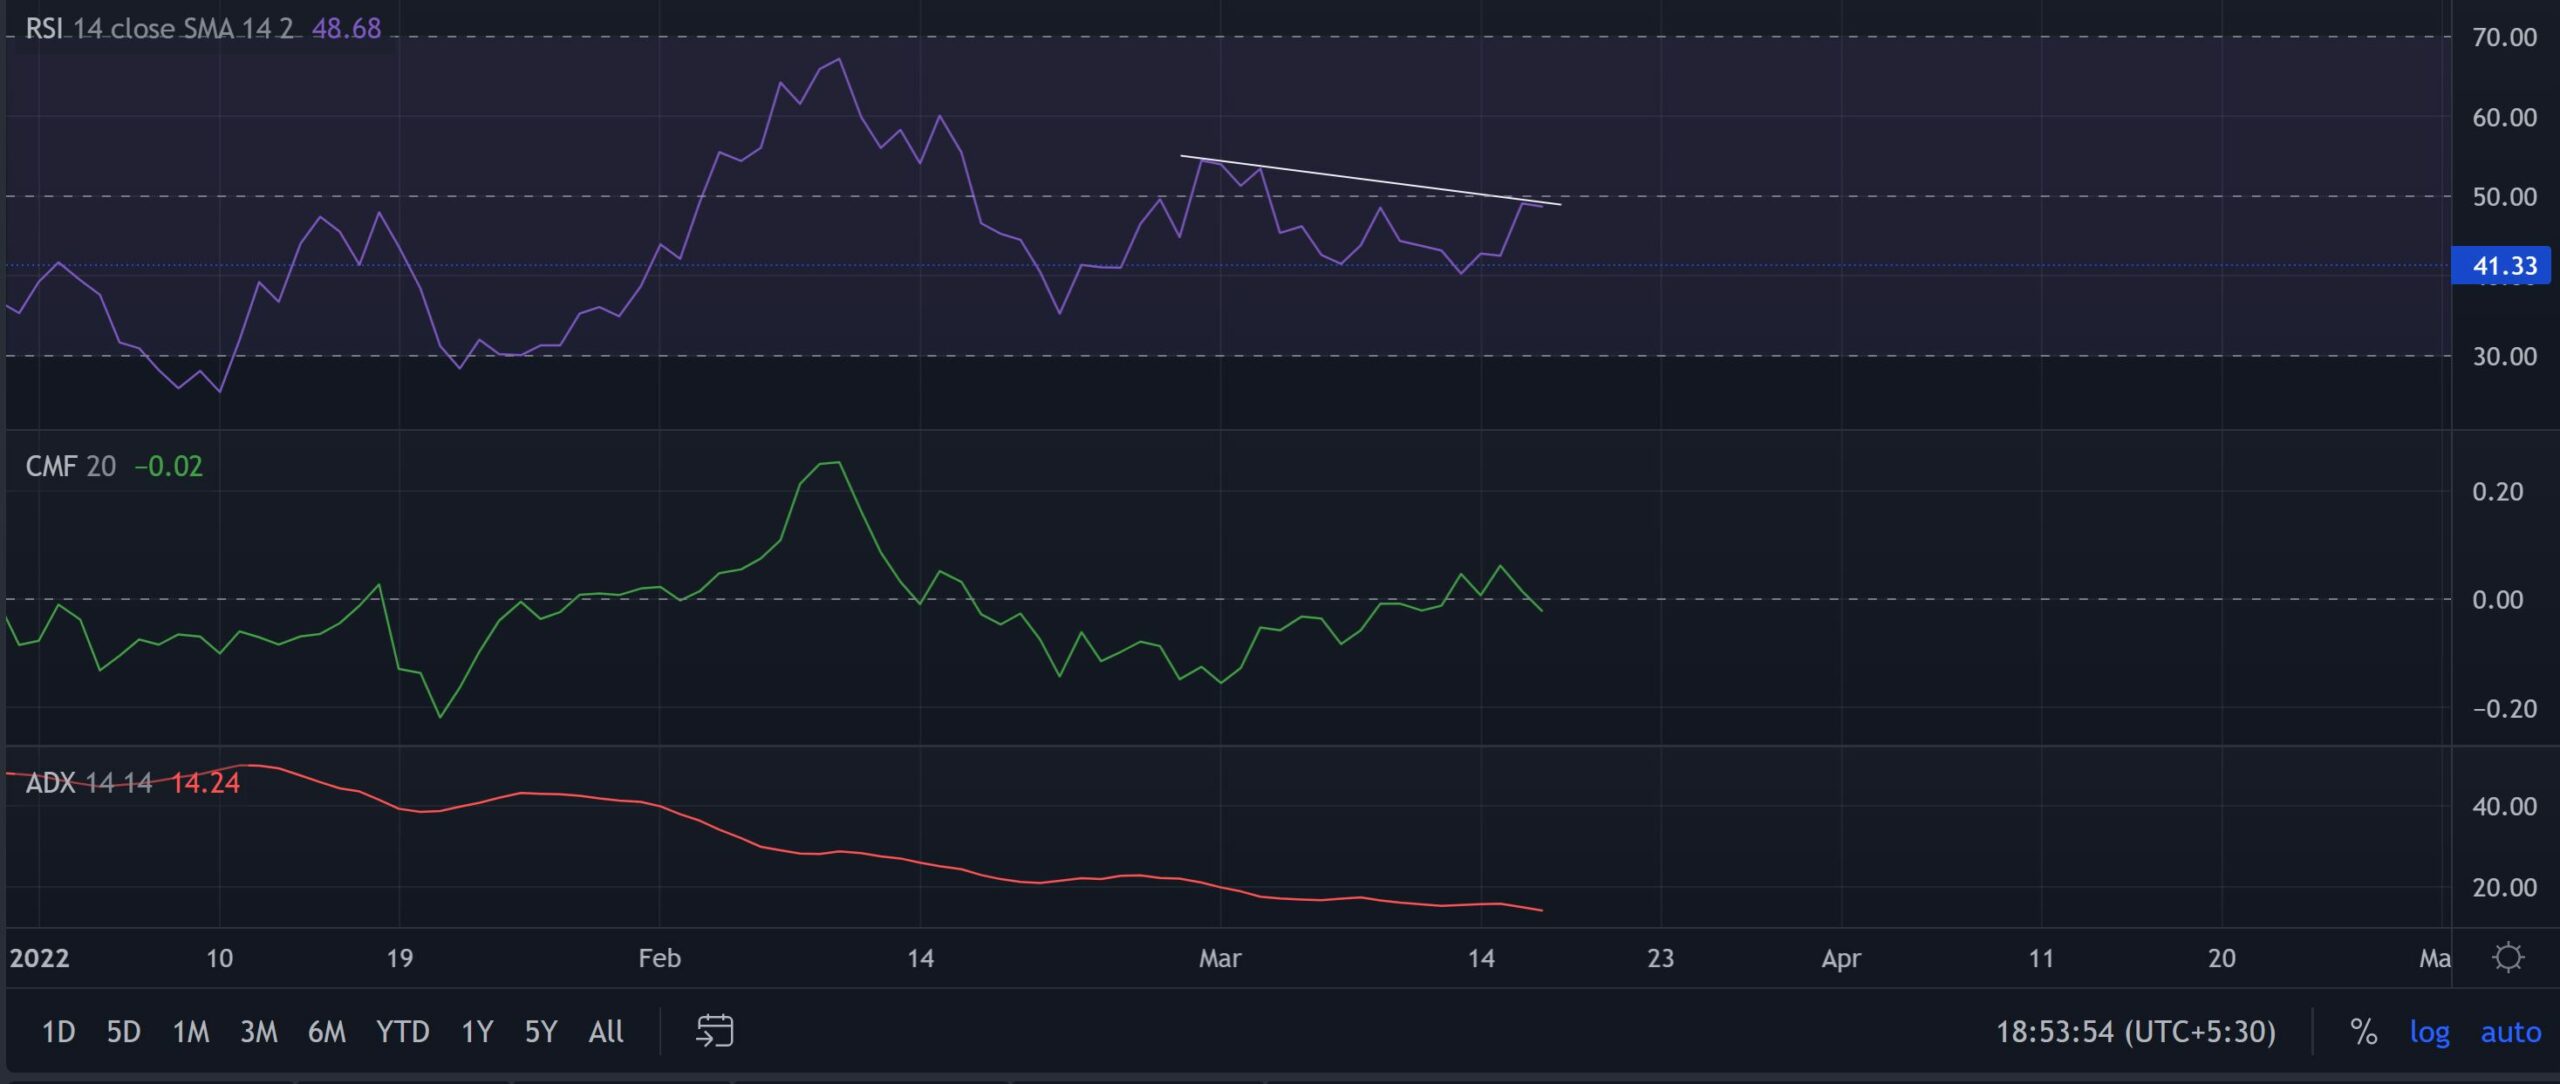This screenshot has width=2560, height=1084.
Task: Open chart settings gear icon
Action: [2507, 957]
